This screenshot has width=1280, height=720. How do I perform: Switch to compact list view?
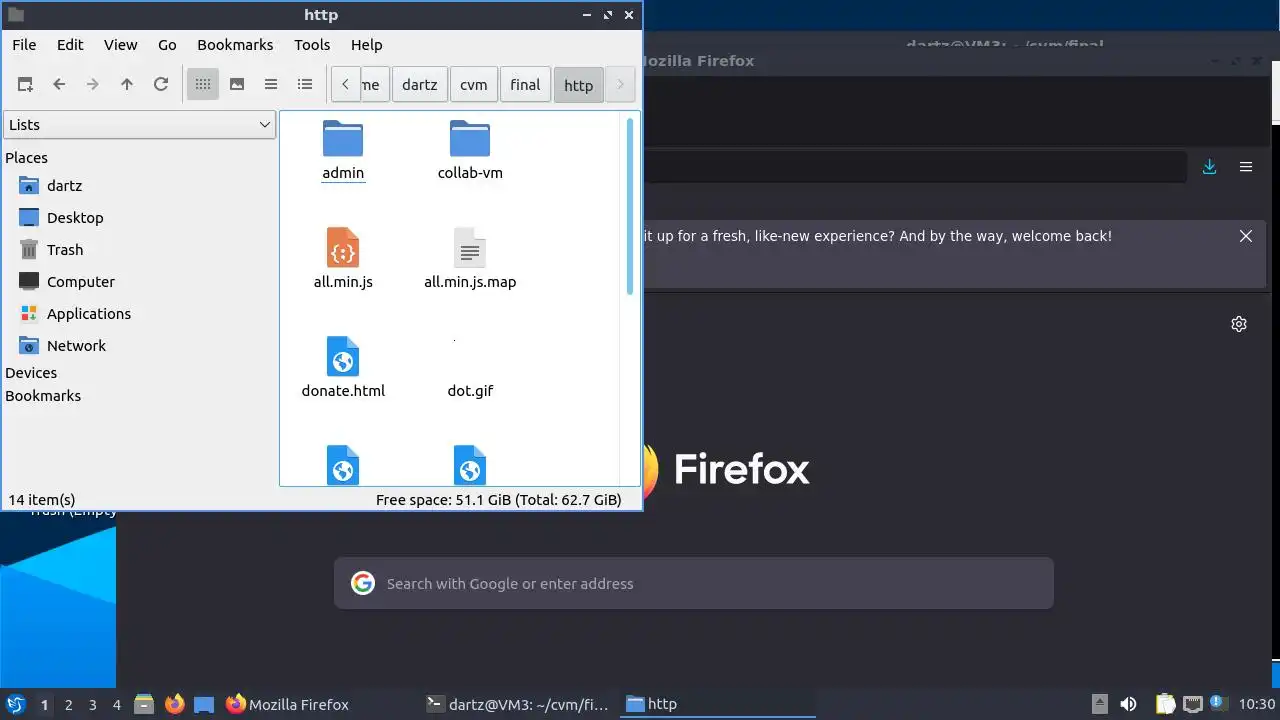pyautogui.click(x=271, y=85)
